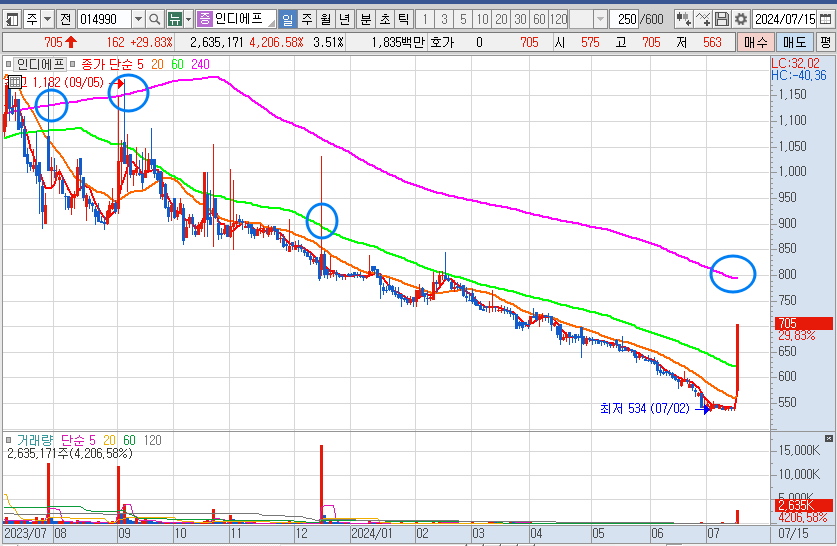Close the volume sub-panel

pos(828,438)
